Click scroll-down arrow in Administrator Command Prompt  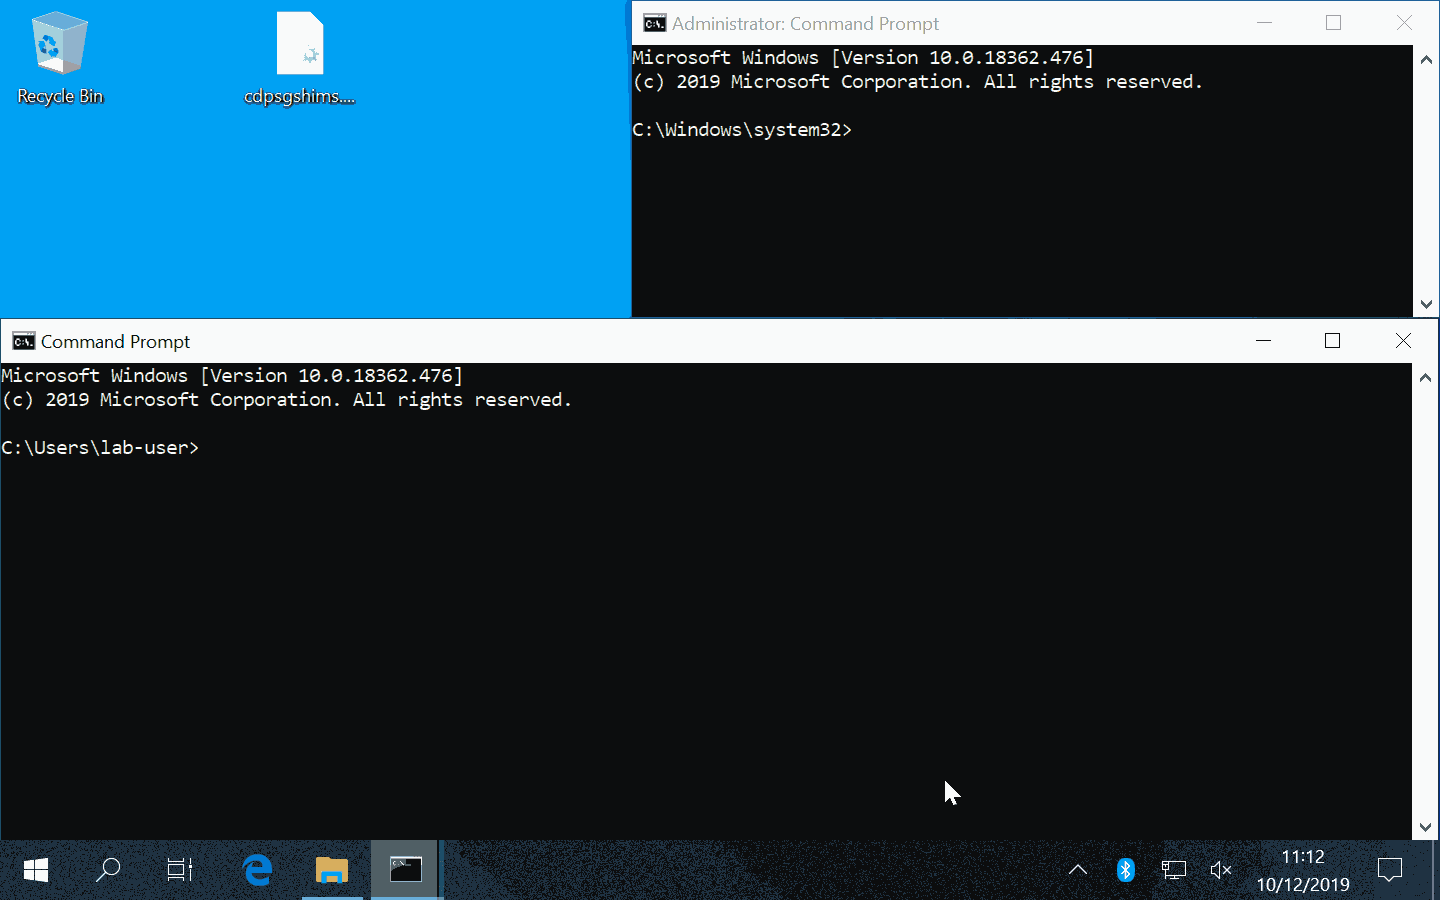(1426, 304)
